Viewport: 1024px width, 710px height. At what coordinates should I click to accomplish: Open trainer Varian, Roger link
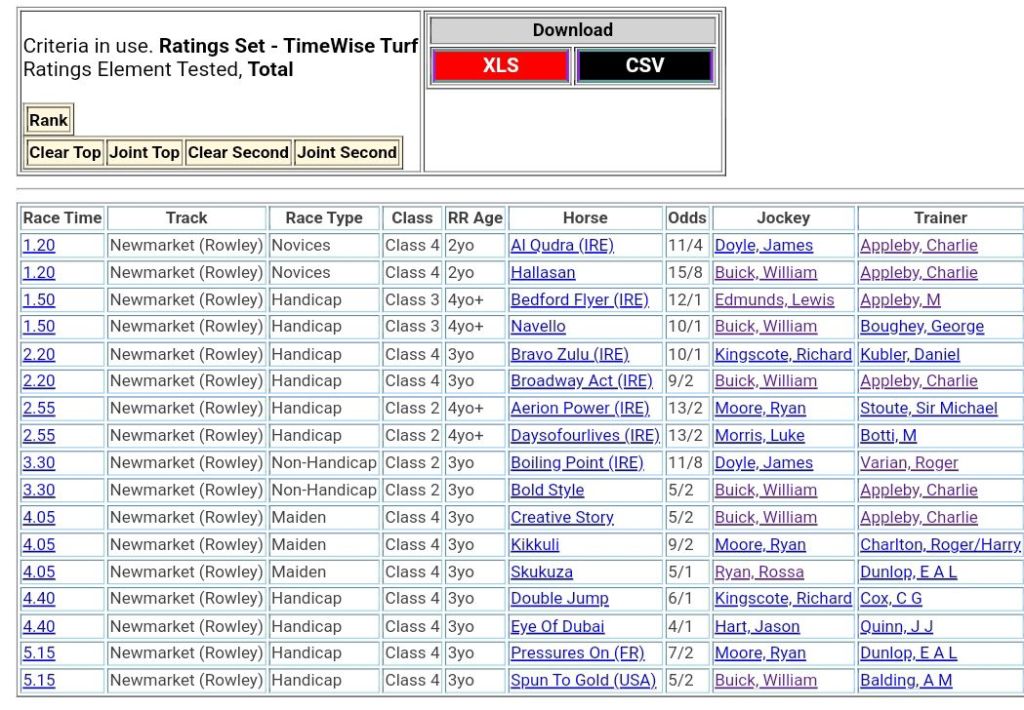[909, 463]
